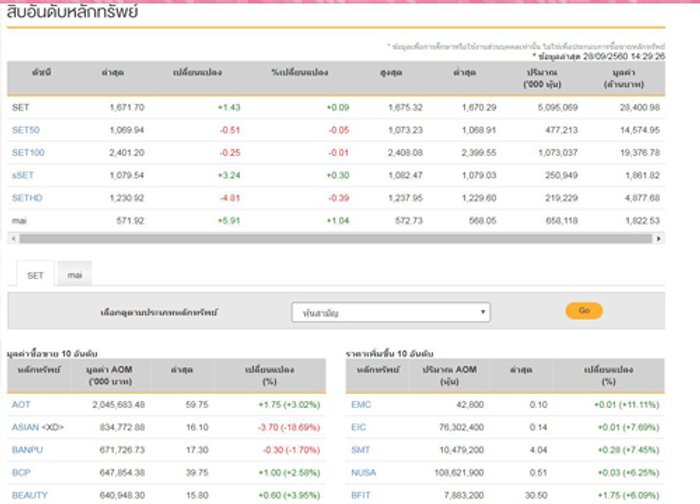Click the AOT stock link

click(x=21, y=404)
